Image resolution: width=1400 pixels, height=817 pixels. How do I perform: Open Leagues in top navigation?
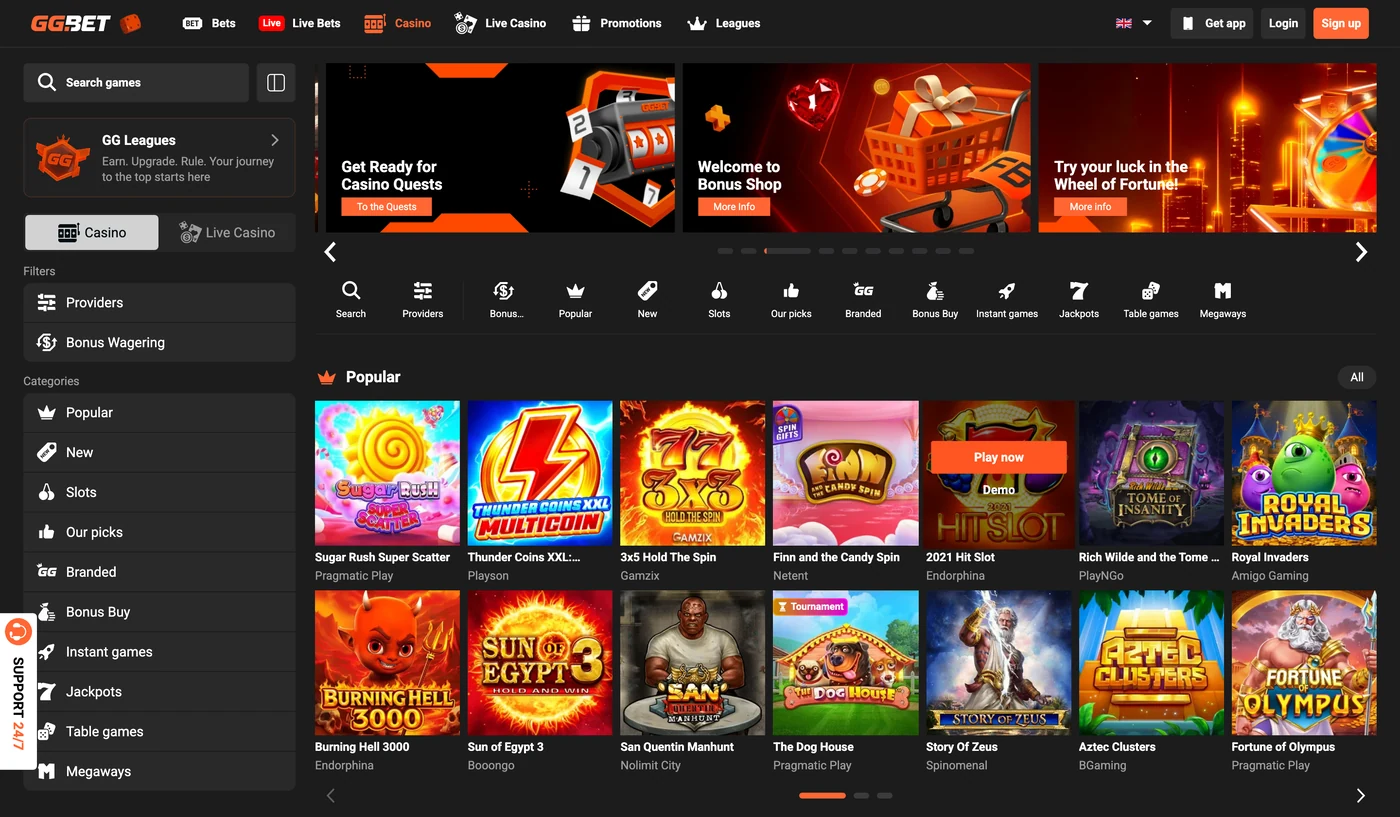point(724,23)
